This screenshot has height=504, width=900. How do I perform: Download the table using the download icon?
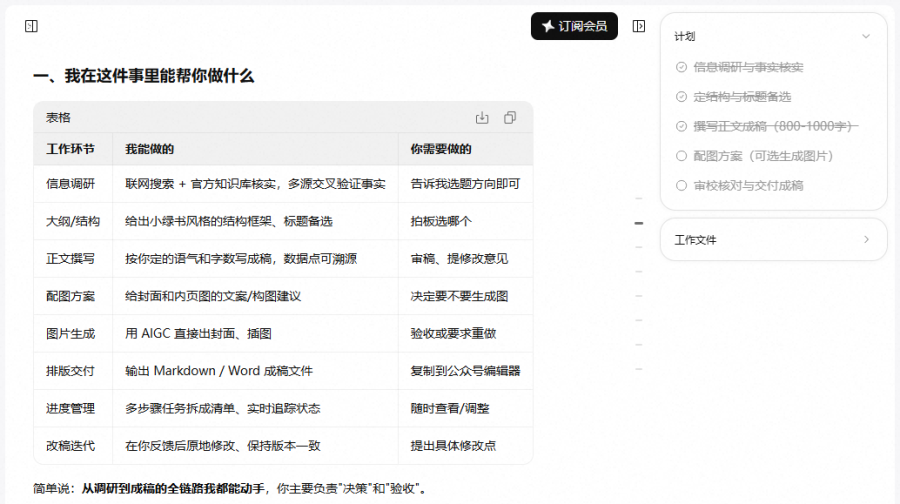[x=482, y=118]
